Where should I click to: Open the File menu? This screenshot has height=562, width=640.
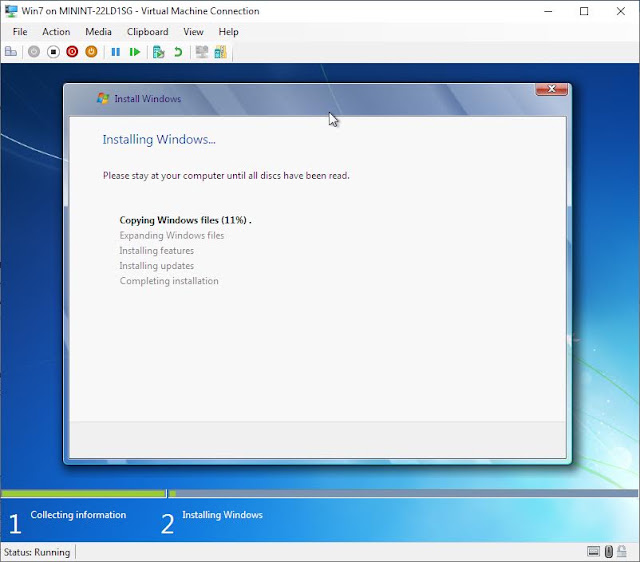coord(20,32)
